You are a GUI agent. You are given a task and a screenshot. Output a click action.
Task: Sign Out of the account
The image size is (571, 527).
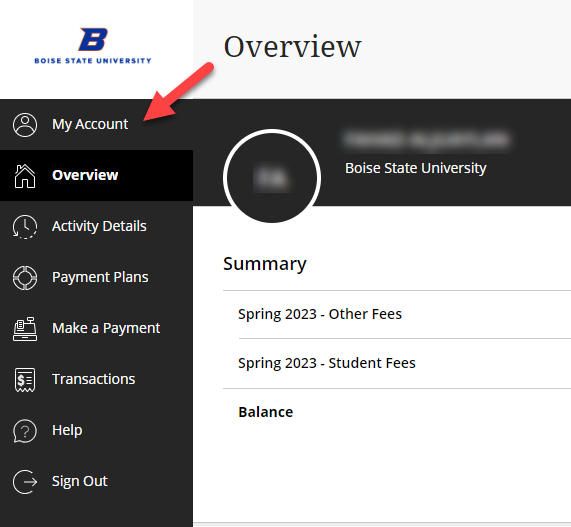point(97,481)
